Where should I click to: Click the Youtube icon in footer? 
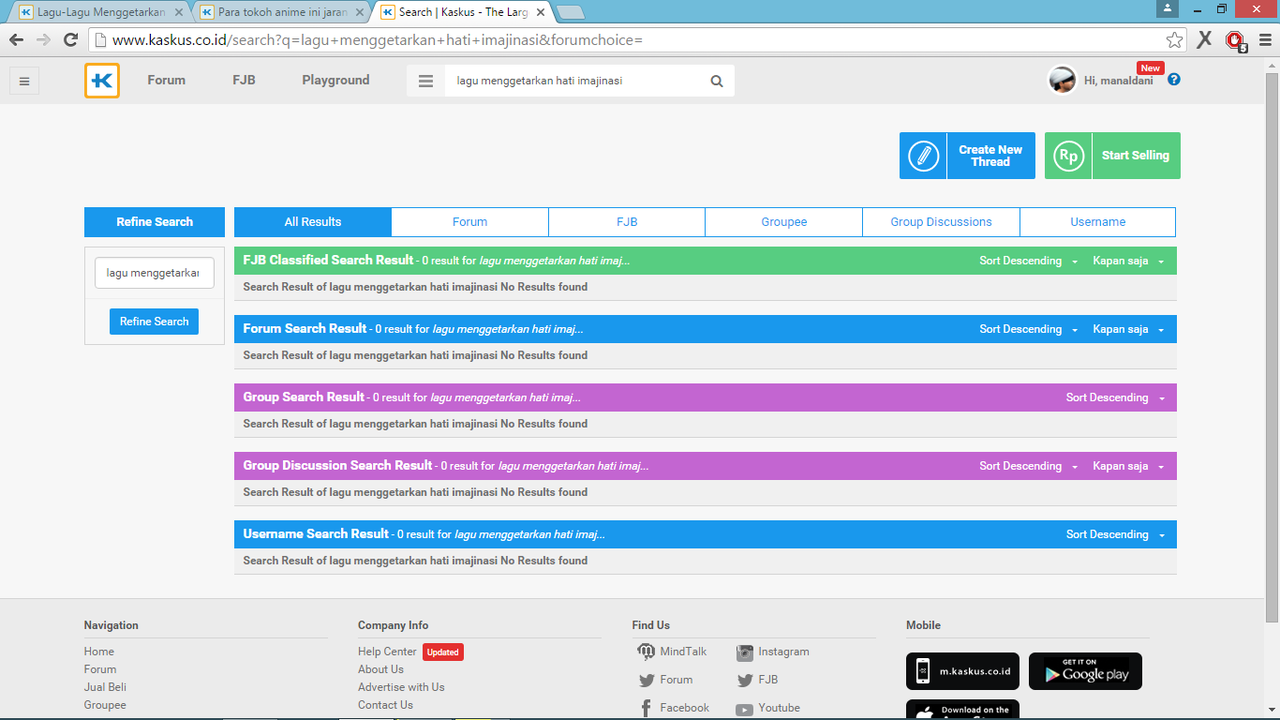point(744,709)
